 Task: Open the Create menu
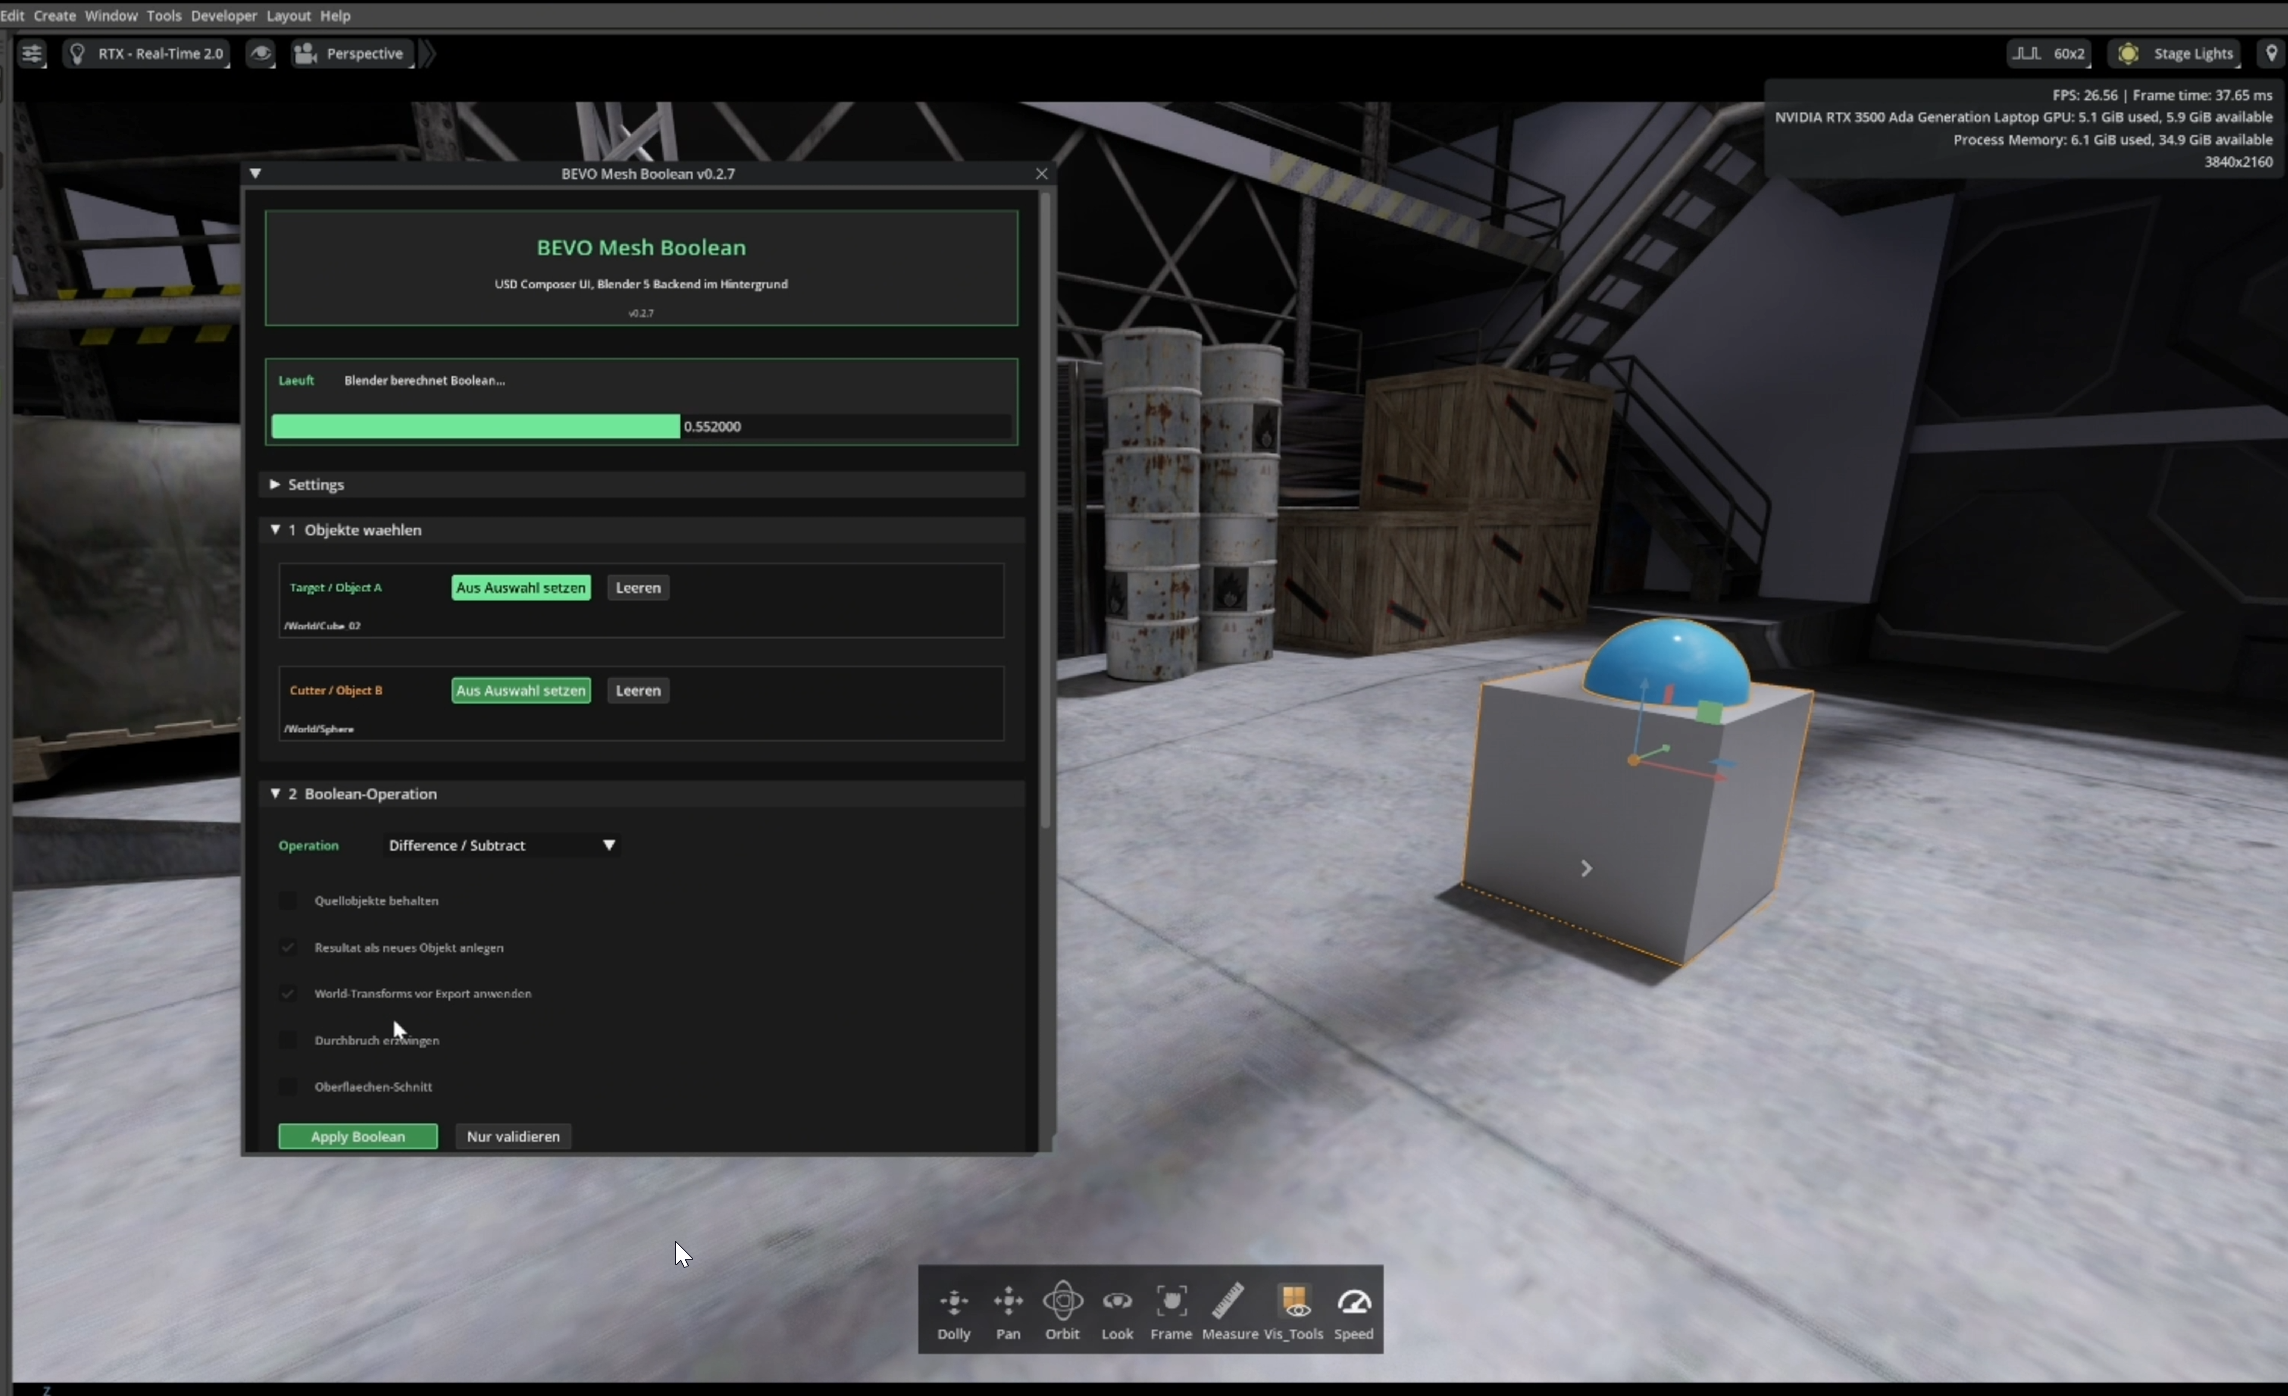54,15
